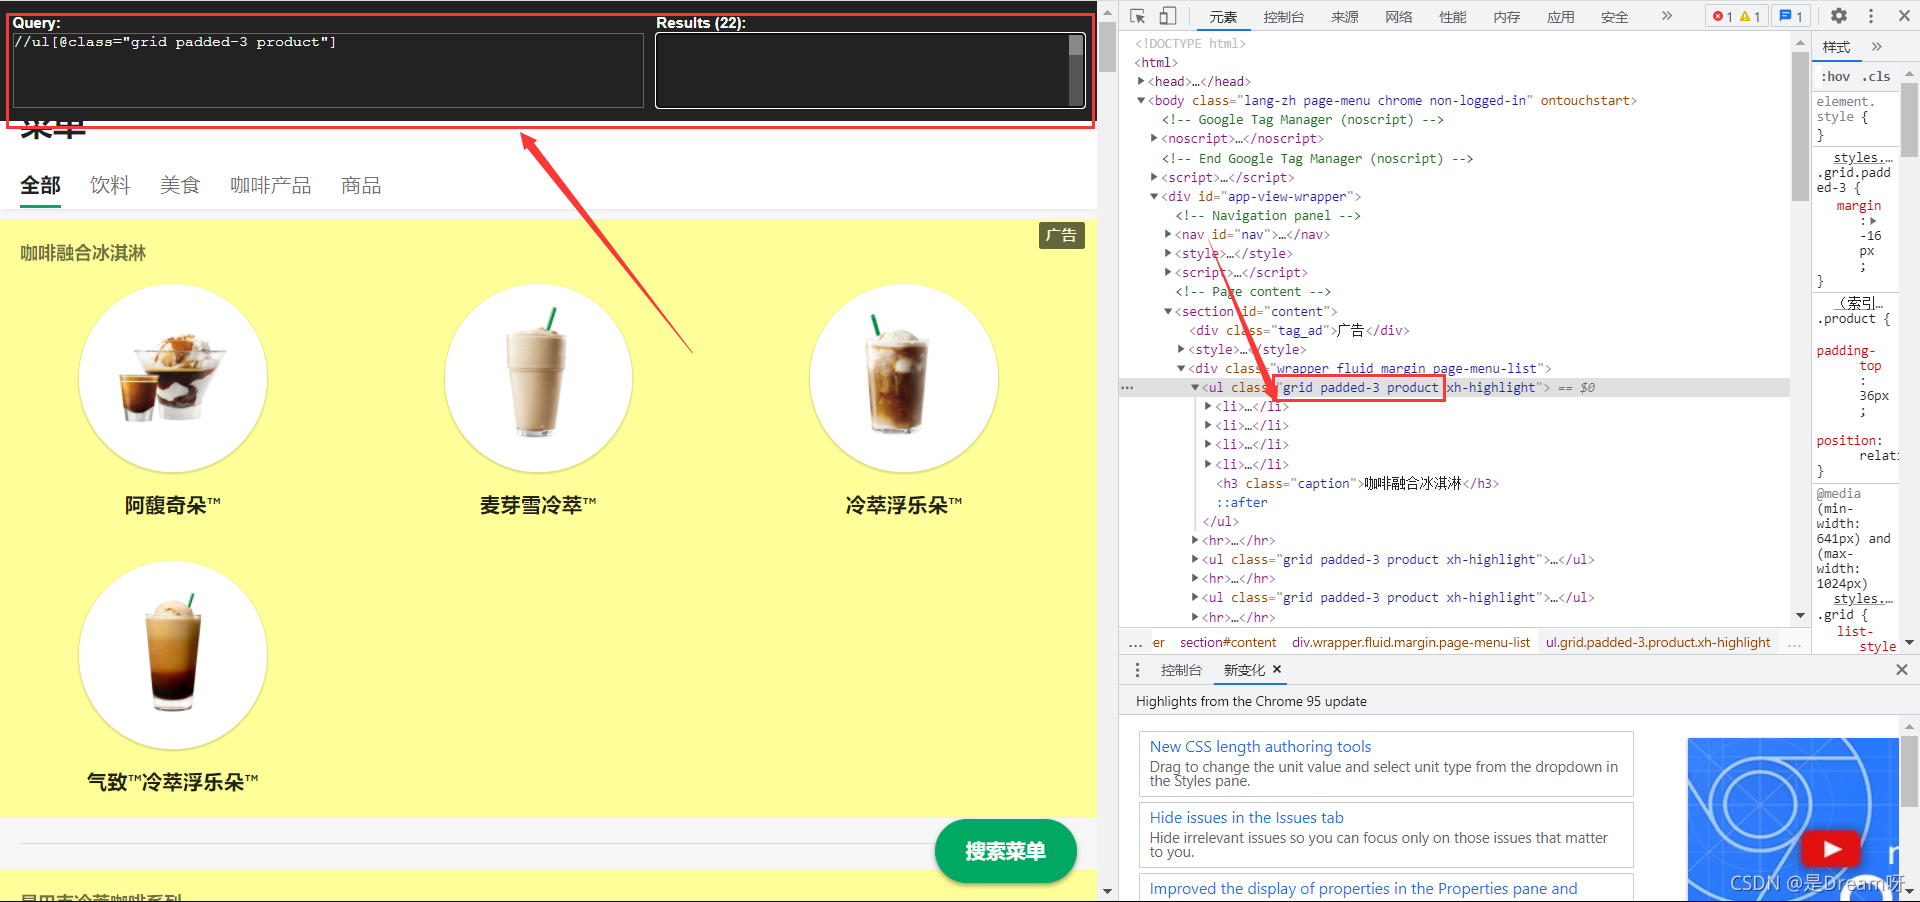Image resolution: width=1920 pixels, height=902 pixels.
Task: Show more DevTools tabs chevron
Action: [x=1667, y=16]
